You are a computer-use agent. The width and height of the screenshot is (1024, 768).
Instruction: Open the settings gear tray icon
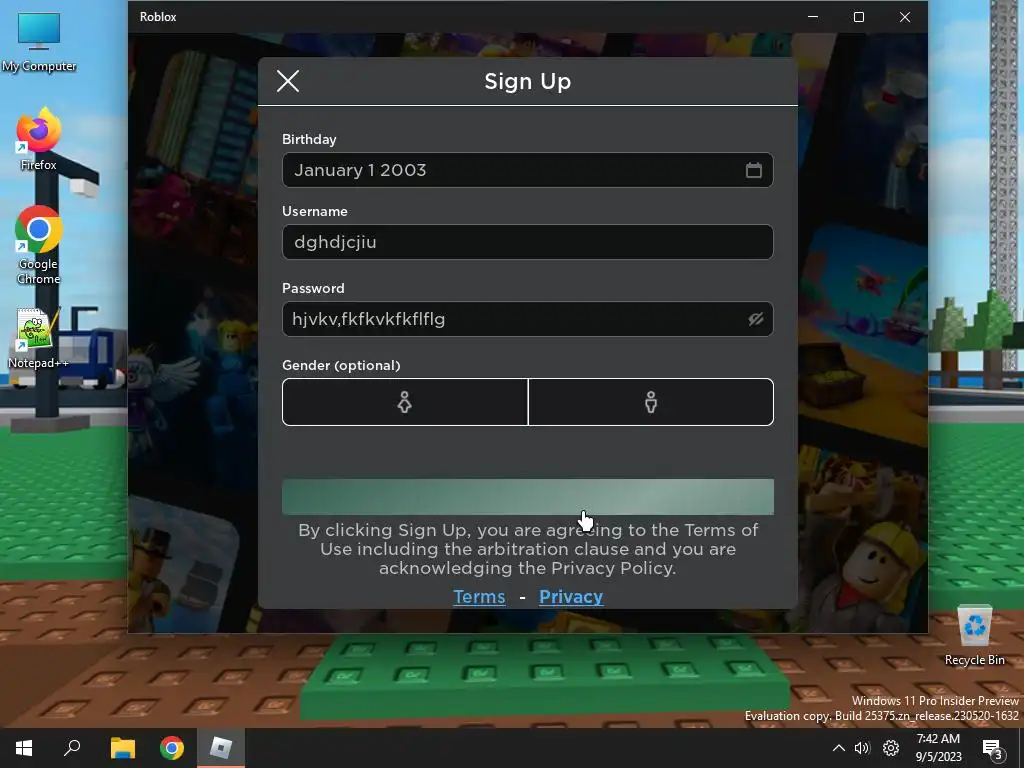coord(891,748)
